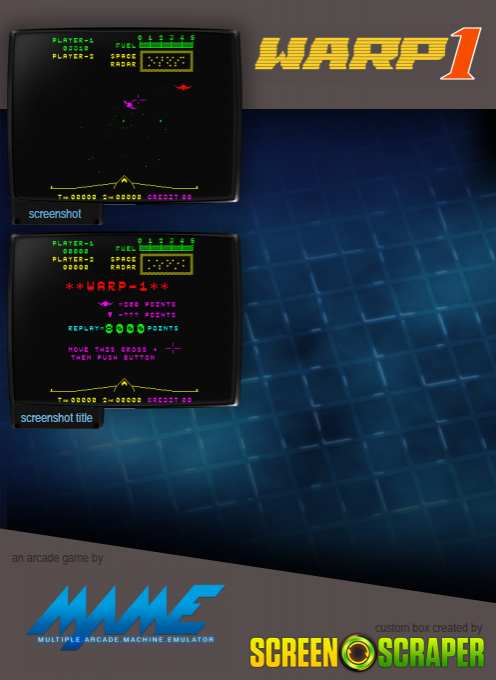This screenshot has height=680, width=496.
Task: Click 'custom box created by' text
Action: tap(428, 628)
